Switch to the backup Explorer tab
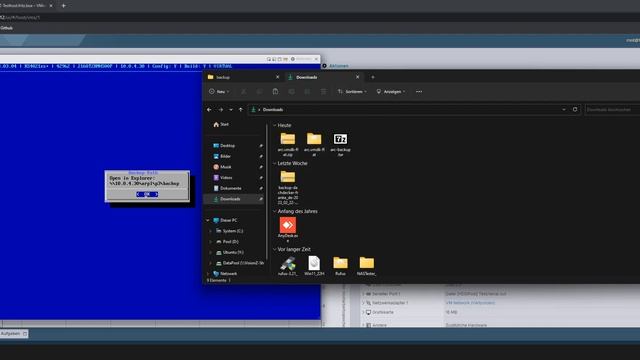Screen dimensions: 640x360 tap(243, 77)
